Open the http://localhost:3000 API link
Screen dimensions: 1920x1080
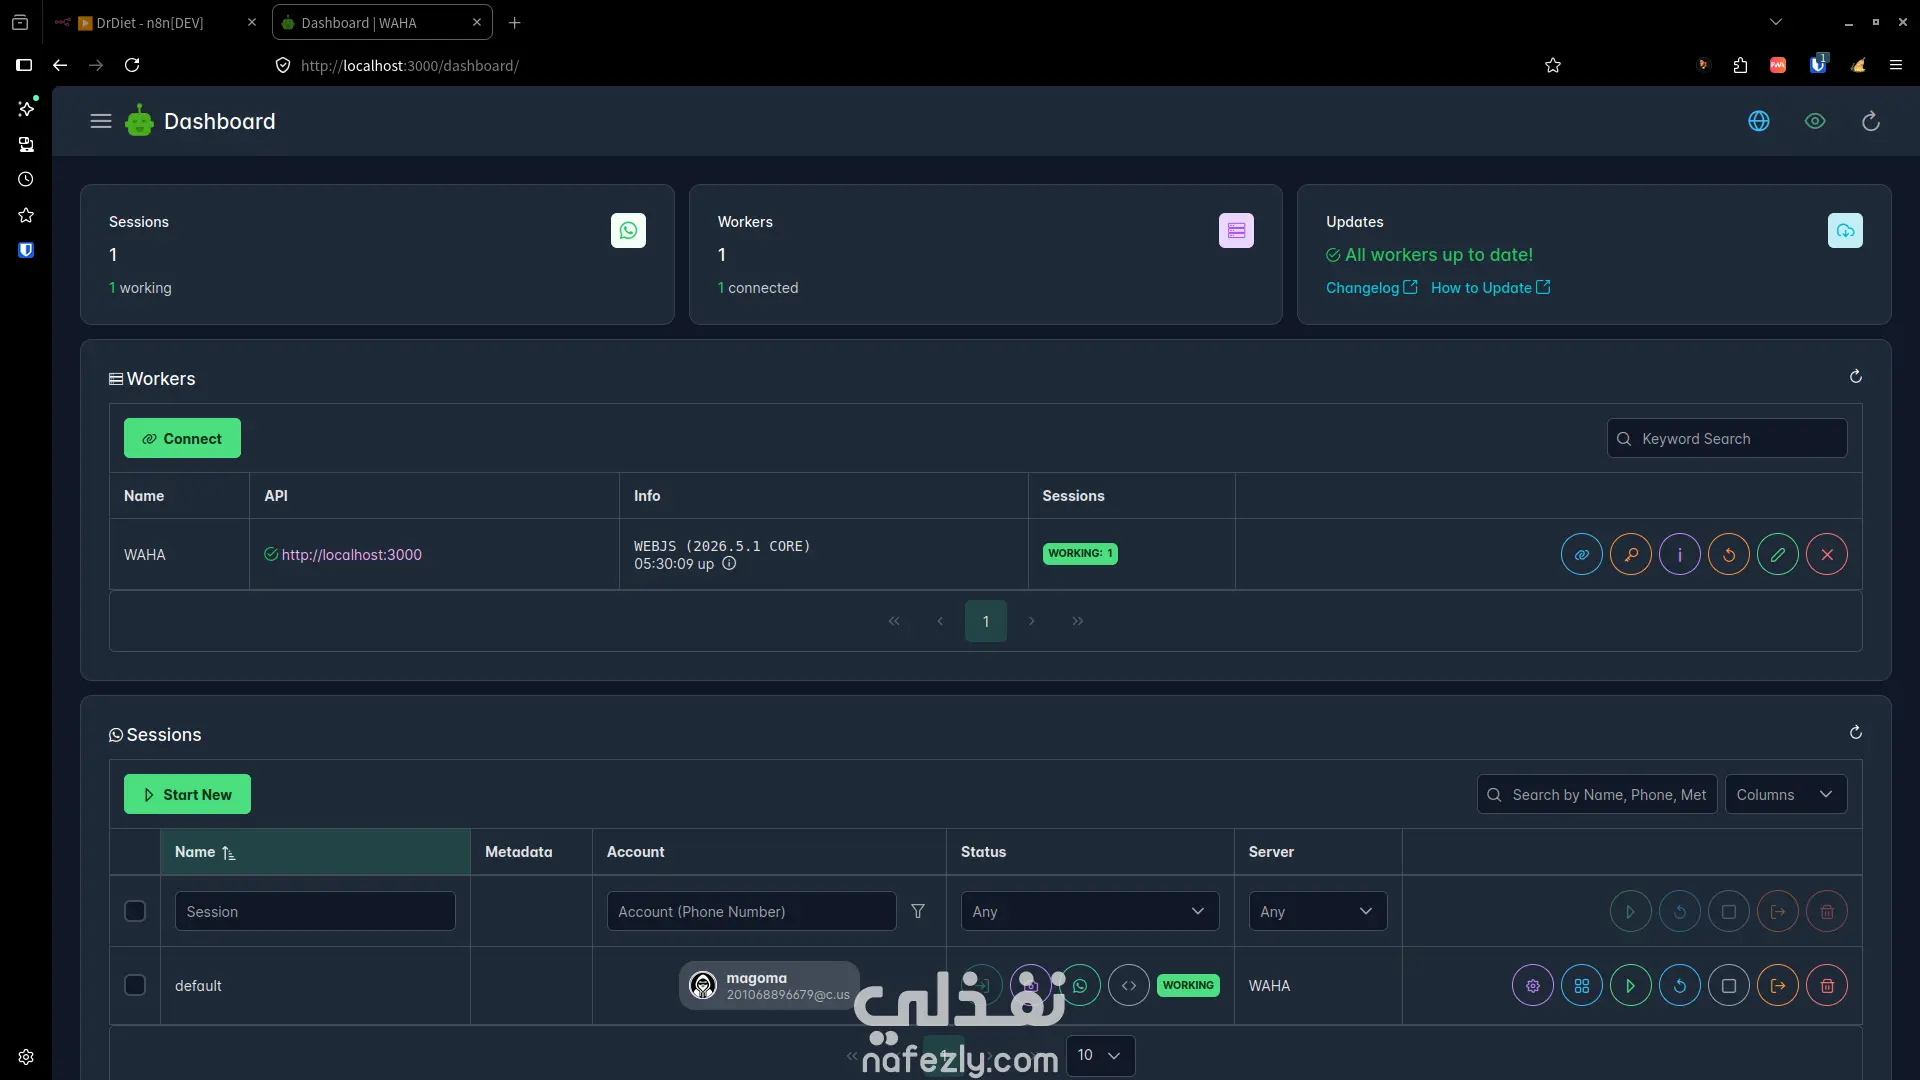(x=351, y=555)
